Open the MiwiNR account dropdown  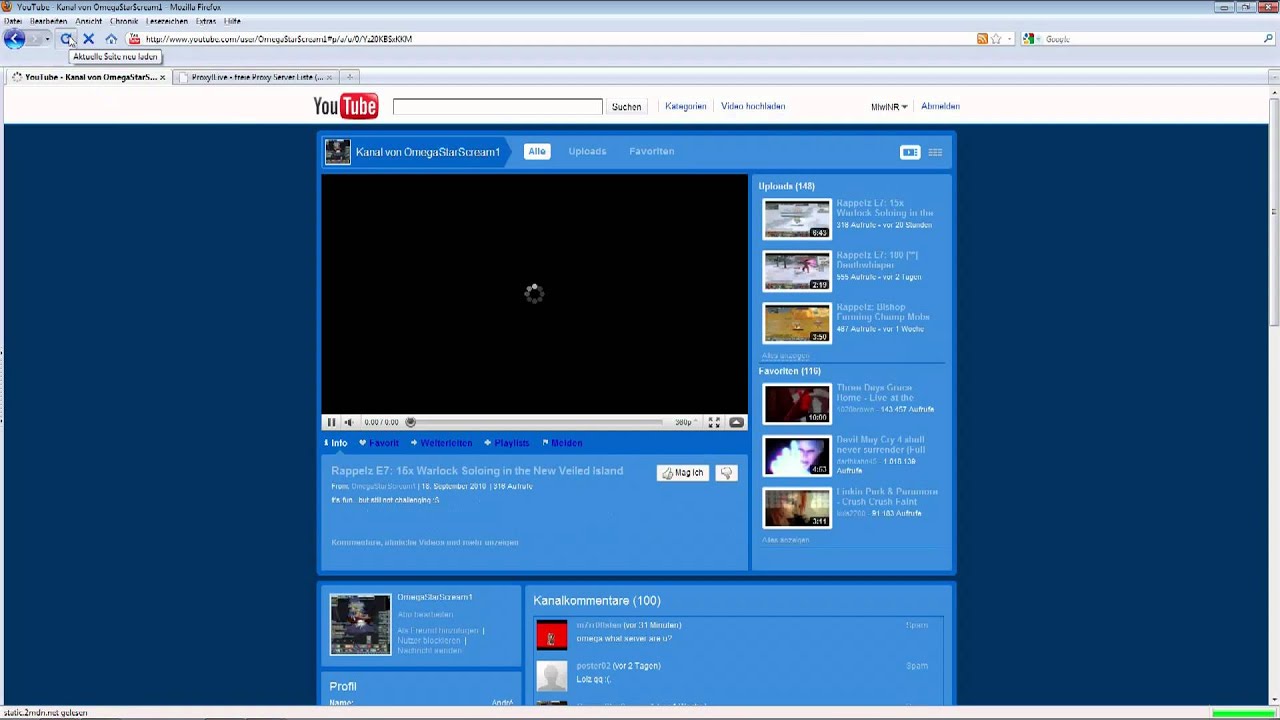click(x=889, y=107)
